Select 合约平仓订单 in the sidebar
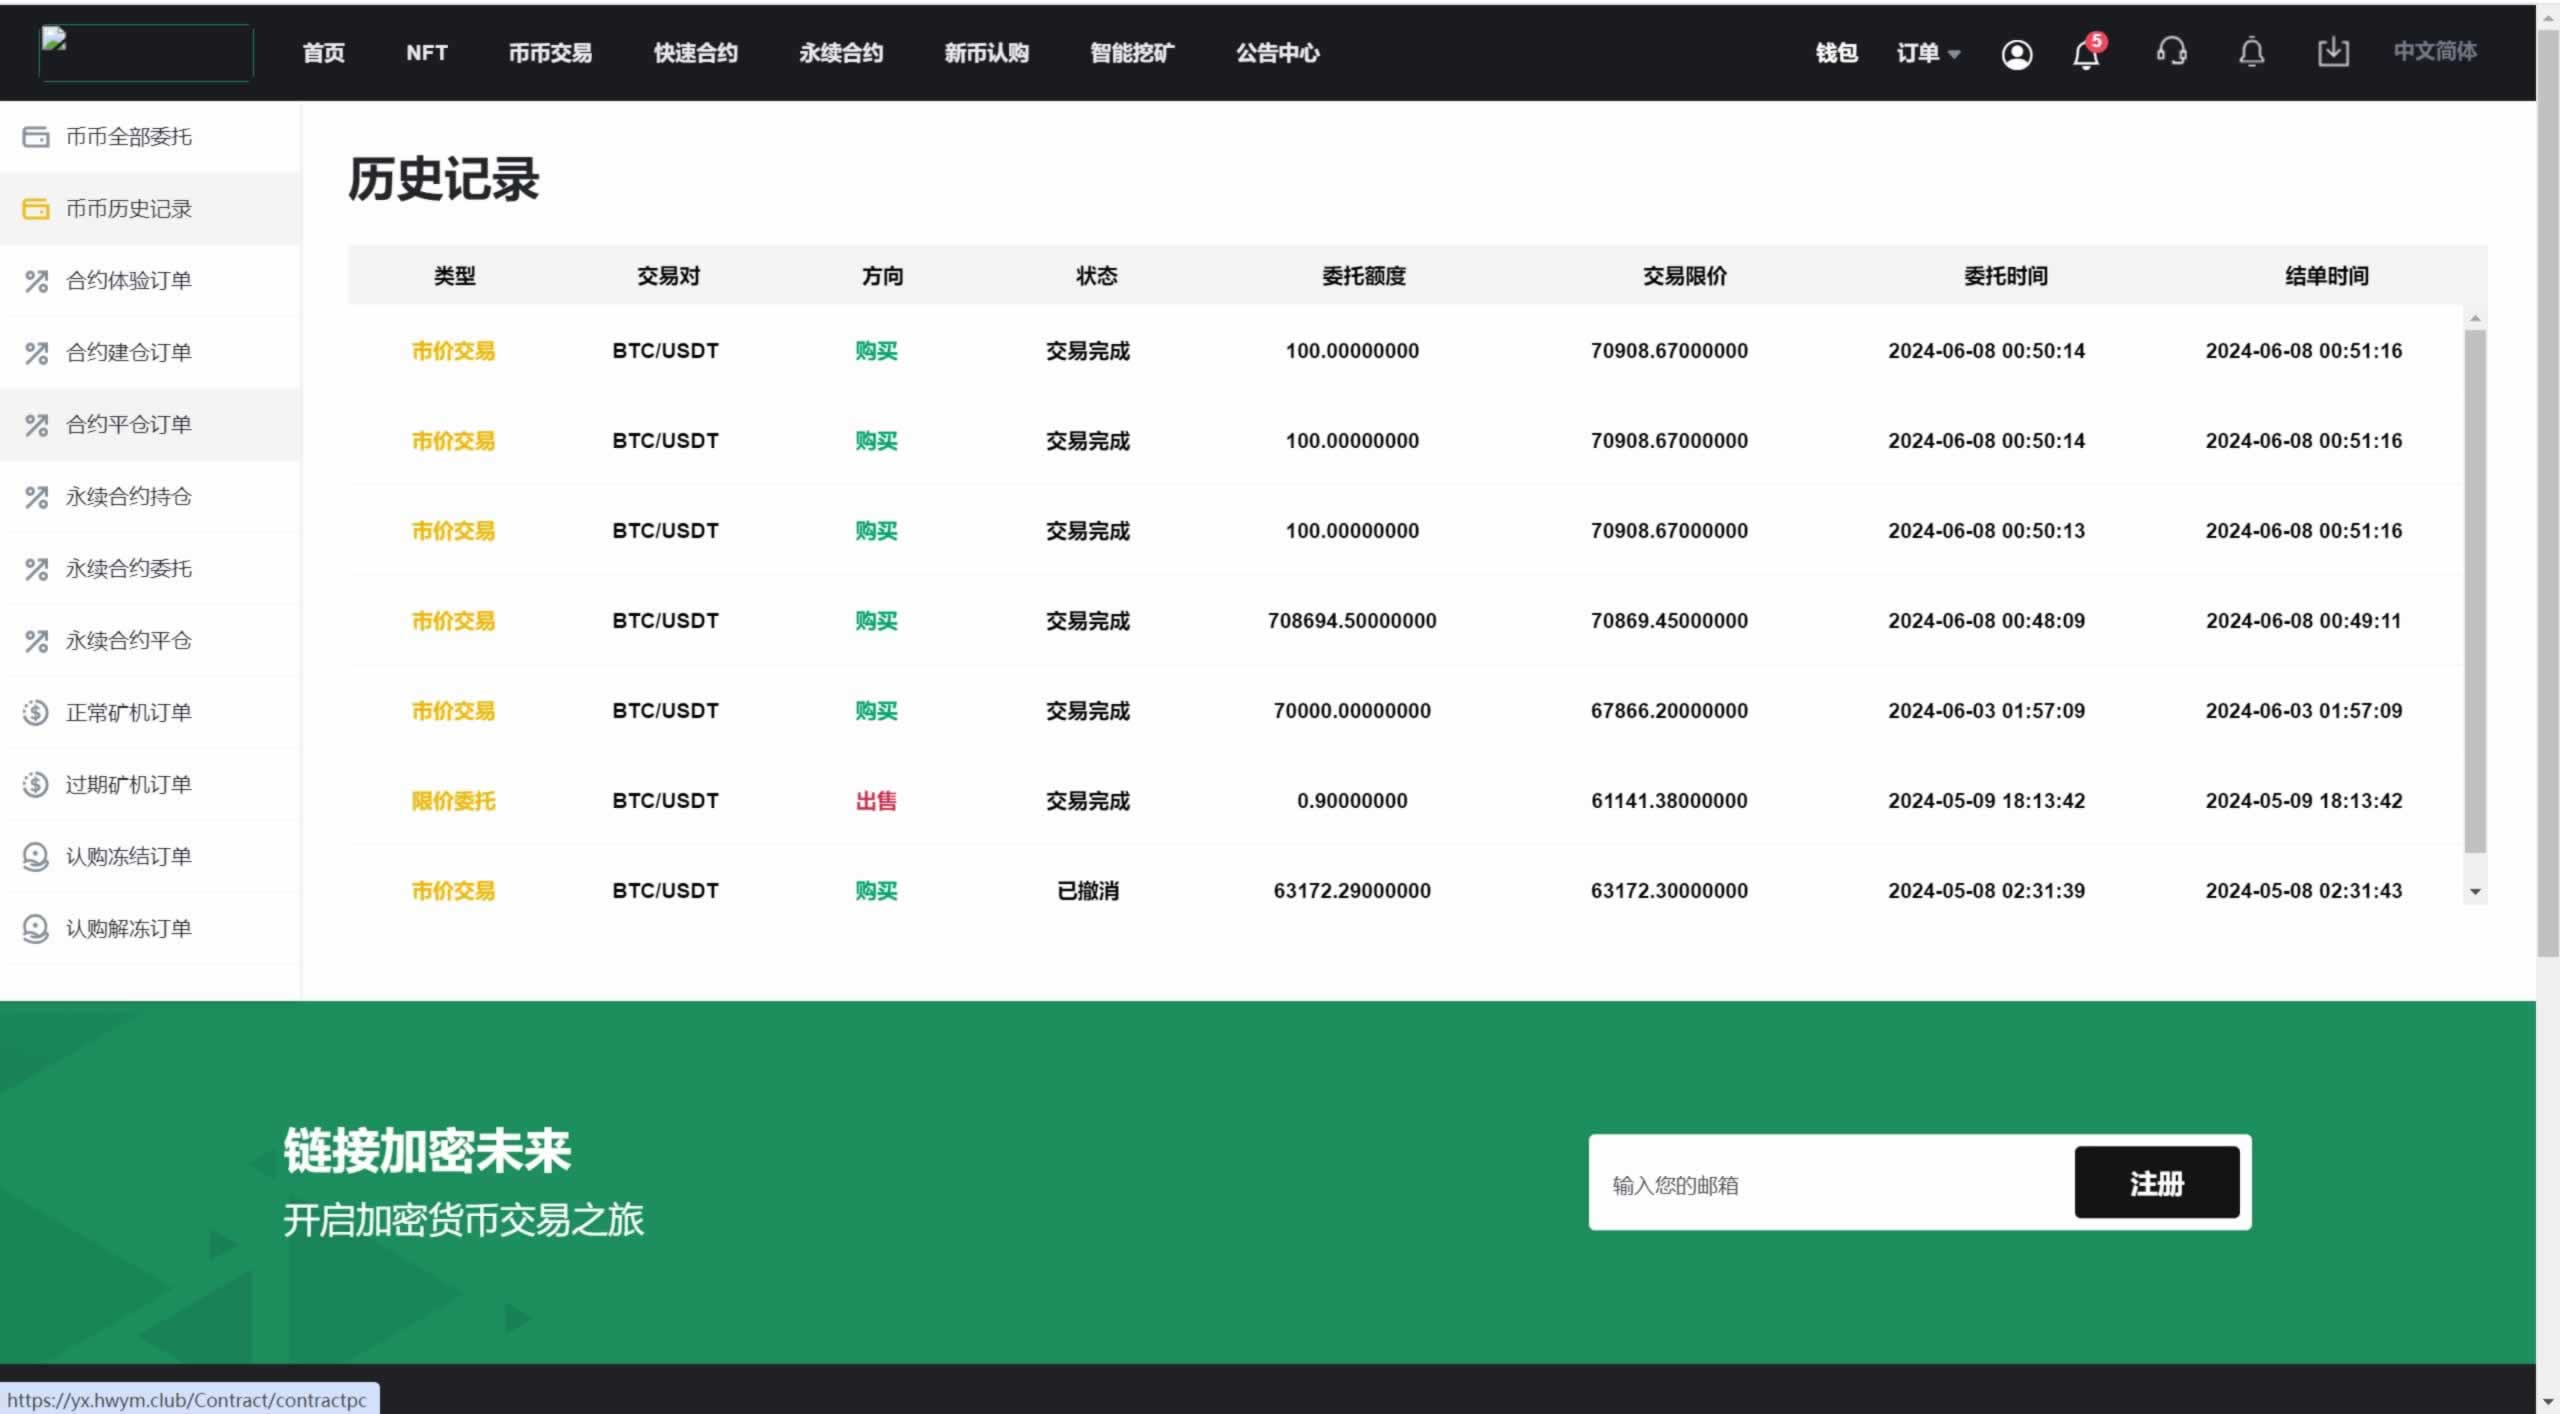This screenshot has width=2560, height=1414. (128, 425)
